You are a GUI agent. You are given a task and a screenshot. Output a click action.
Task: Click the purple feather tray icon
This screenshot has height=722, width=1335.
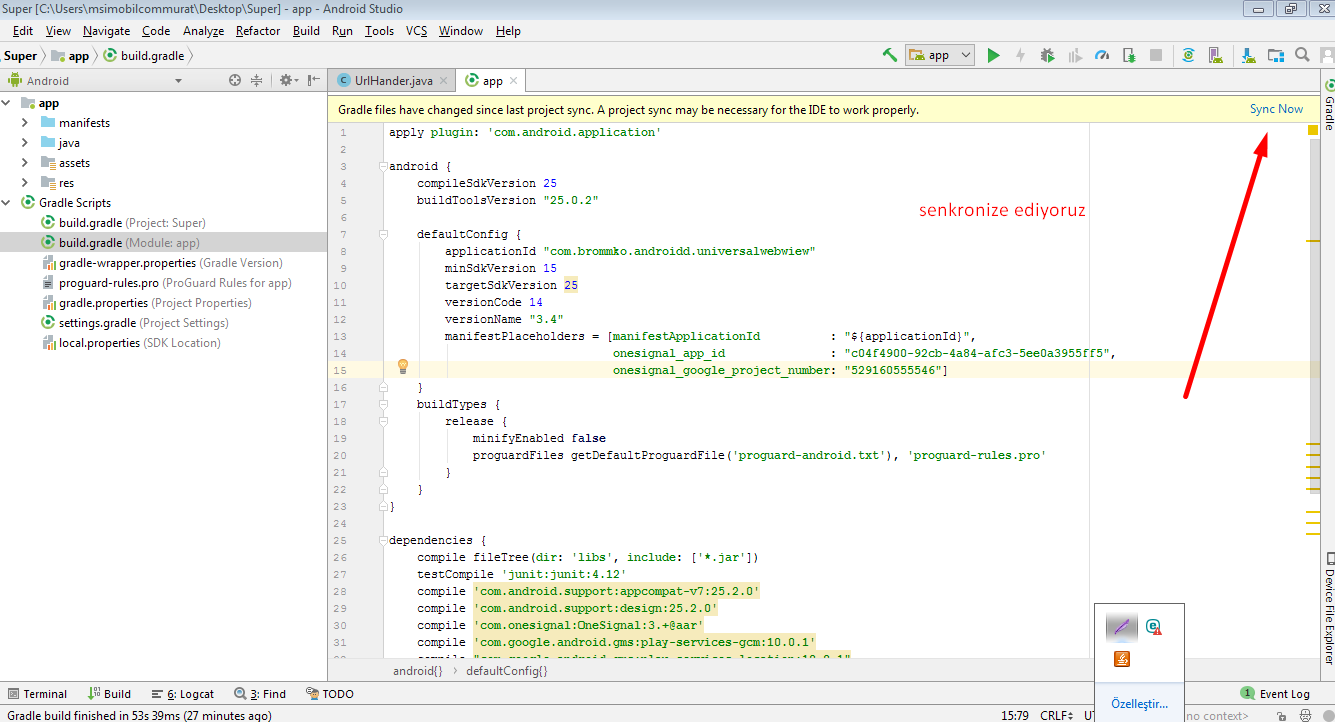[1122, 628]
